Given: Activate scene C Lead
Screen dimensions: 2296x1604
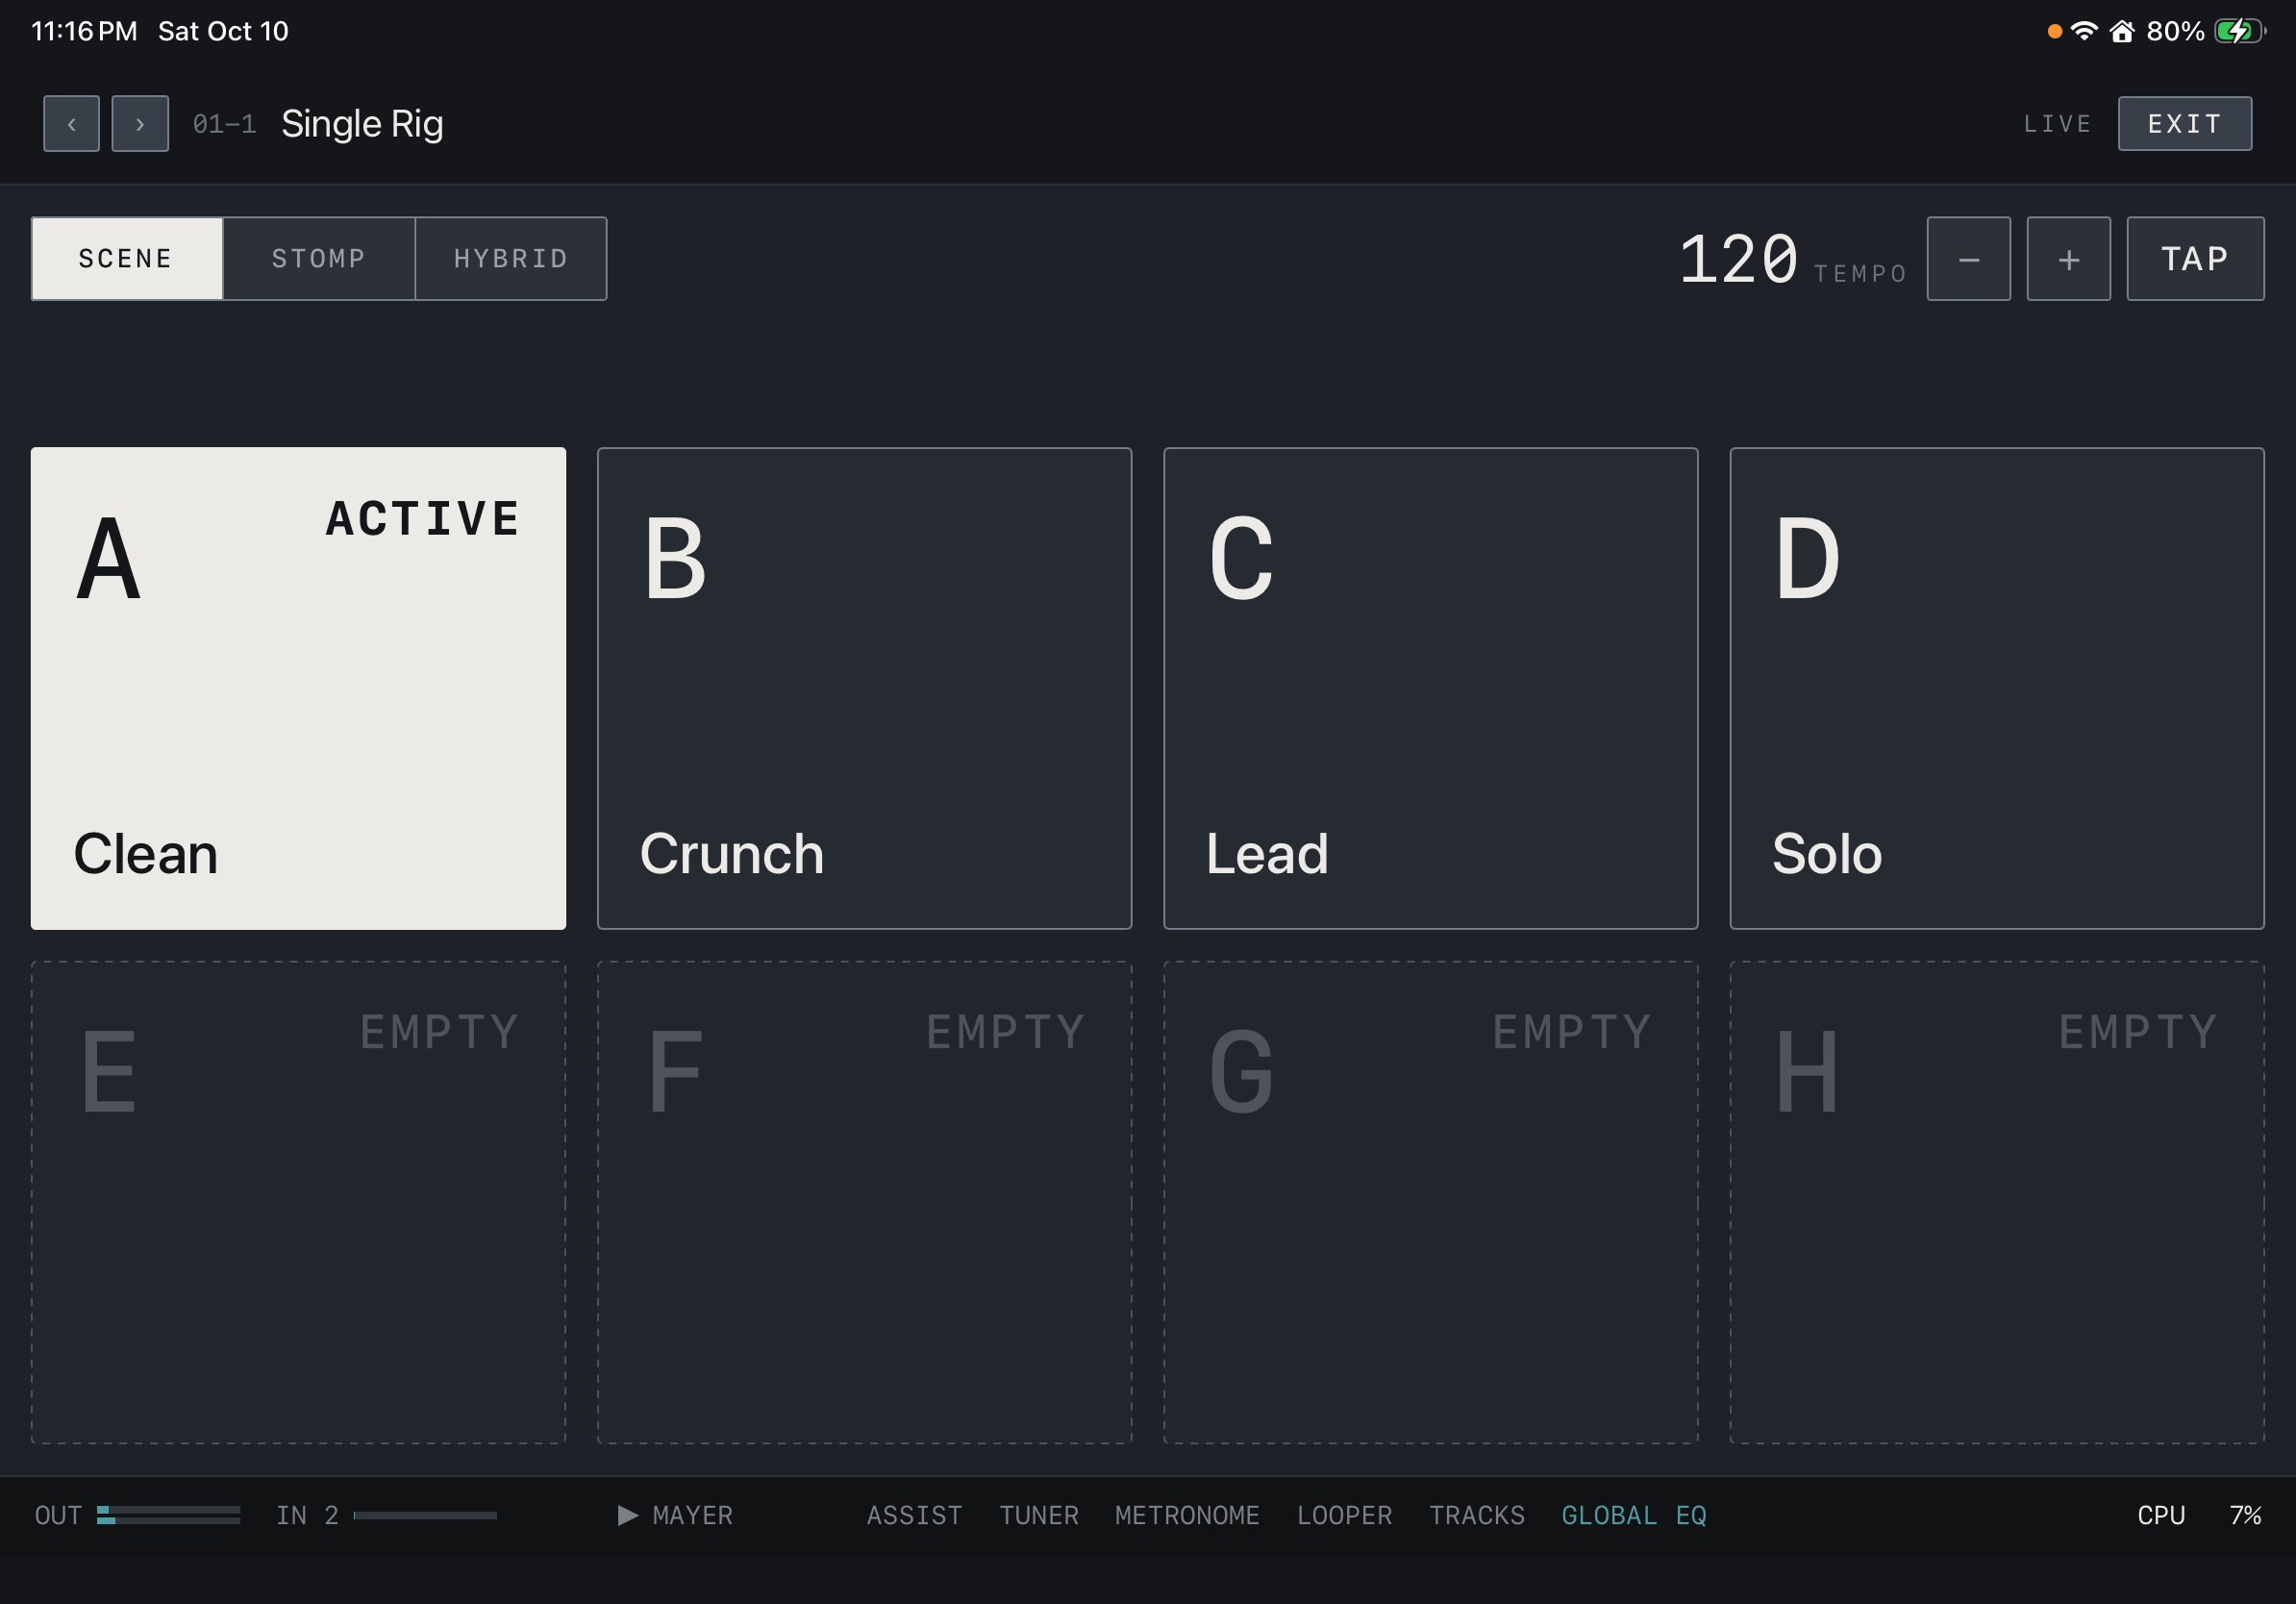Looking at the screenshot, I should tap(1430, 688).
